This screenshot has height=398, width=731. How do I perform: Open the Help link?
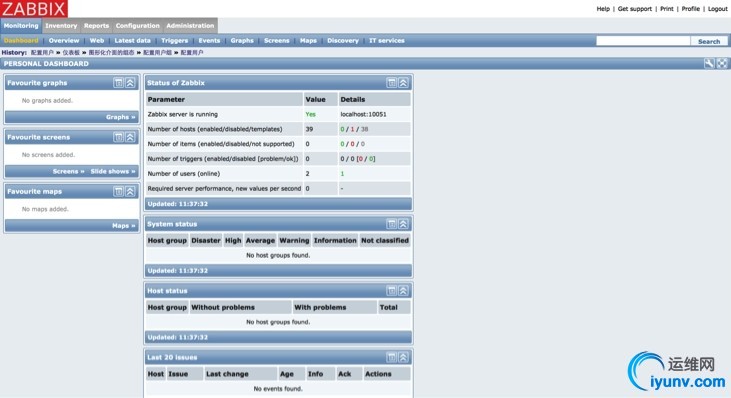point(603,8)
